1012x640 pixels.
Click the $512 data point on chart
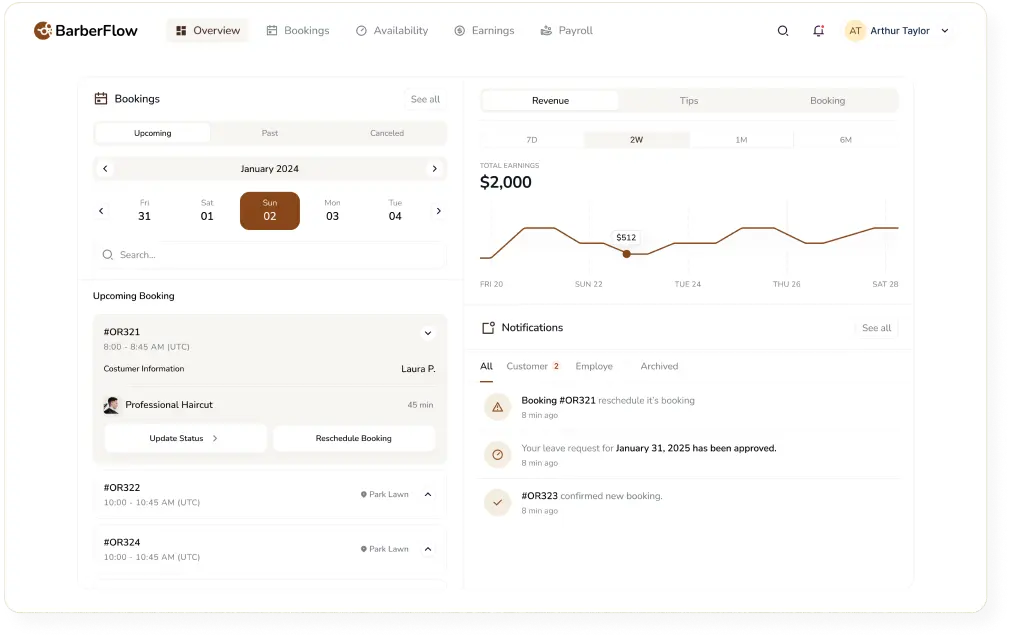(x=626, y=254)
